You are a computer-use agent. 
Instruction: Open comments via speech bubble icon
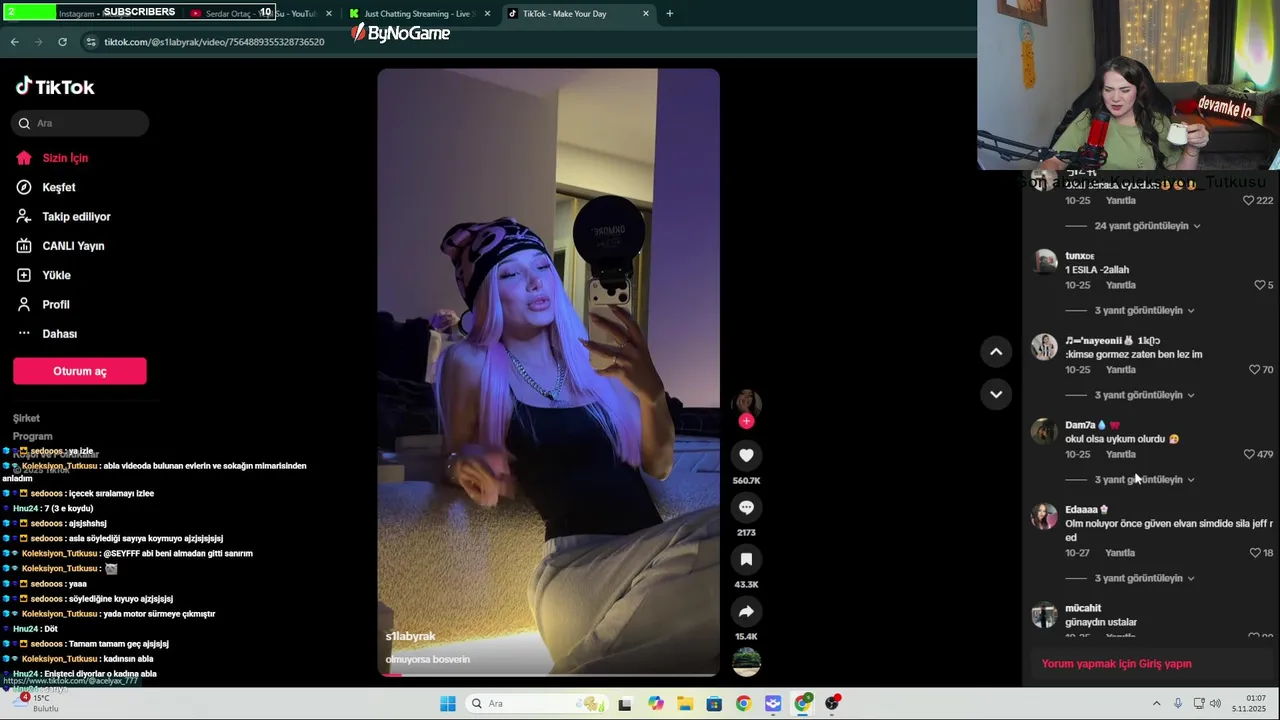[746, 507]
